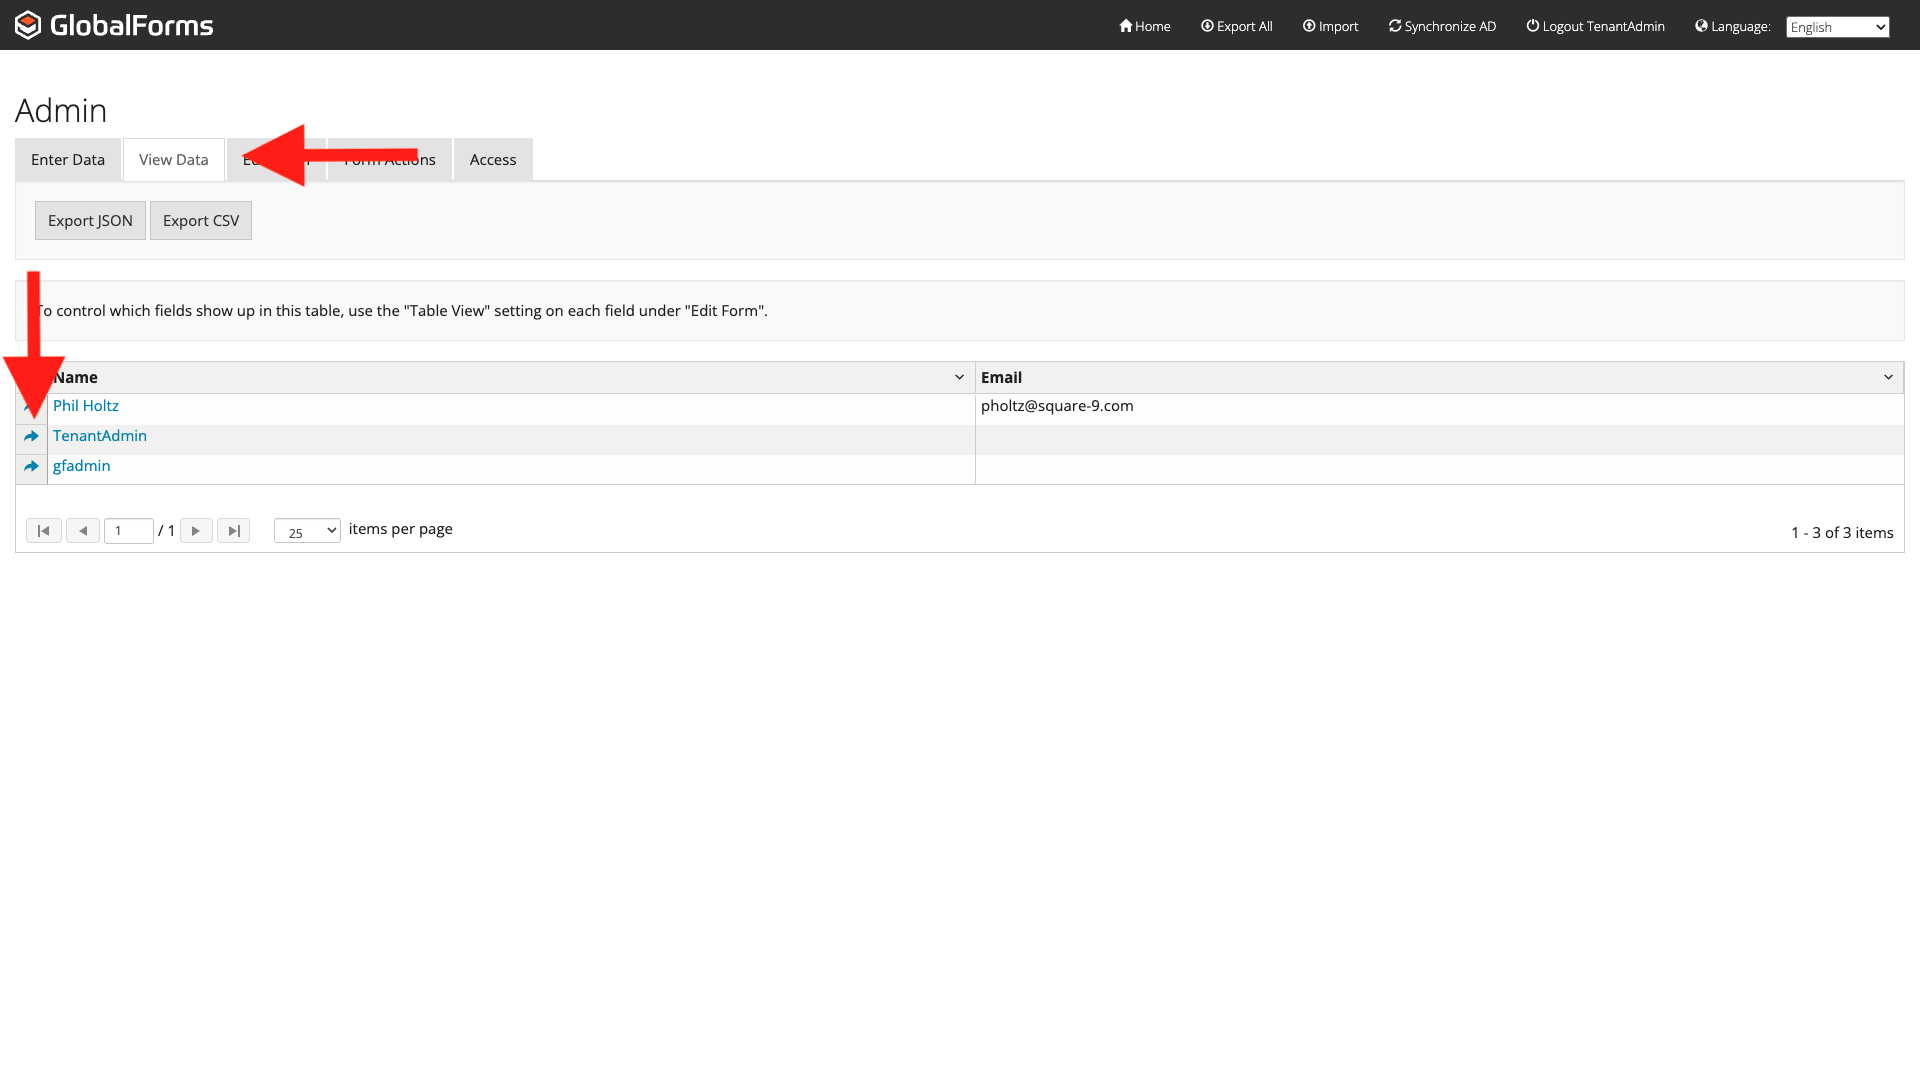
Task: Log out via Logout TenantAdmin
Action: (1595, 26)
